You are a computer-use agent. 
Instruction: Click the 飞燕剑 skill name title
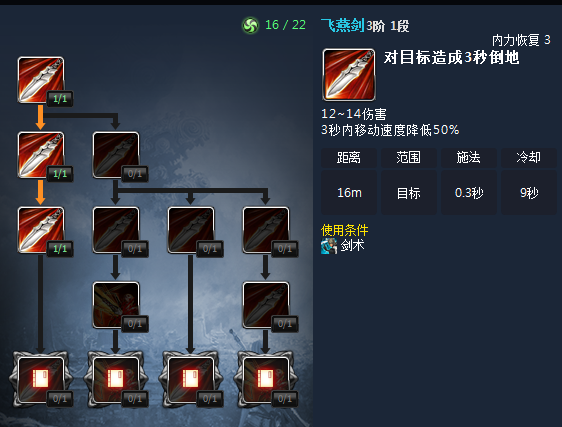(343, 25)
